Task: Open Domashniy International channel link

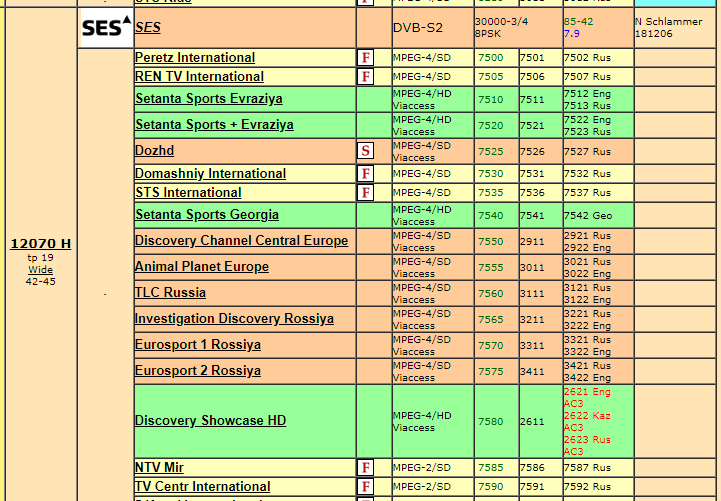Action: pos(211,174)
